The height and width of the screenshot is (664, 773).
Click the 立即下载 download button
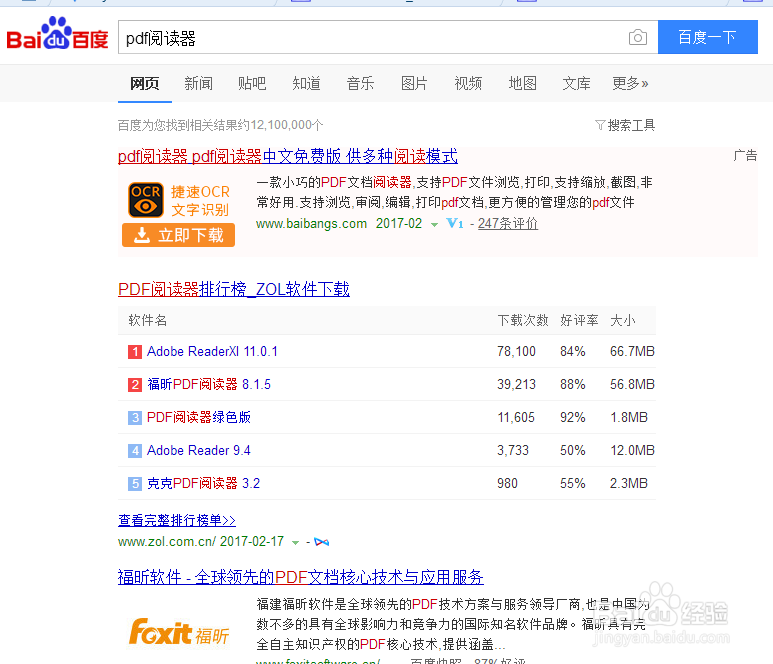pyautogui.click(x=178, y=235)
